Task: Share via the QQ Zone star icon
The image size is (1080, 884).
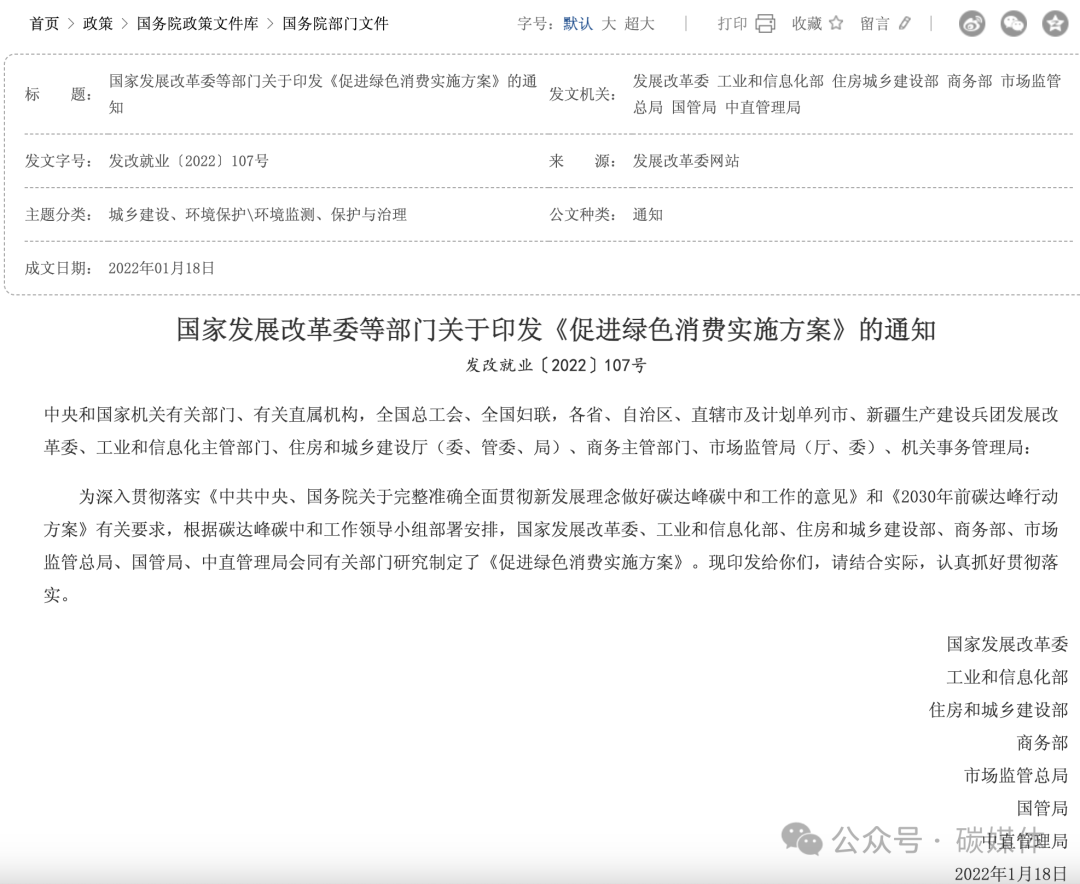Action: 1055,24
